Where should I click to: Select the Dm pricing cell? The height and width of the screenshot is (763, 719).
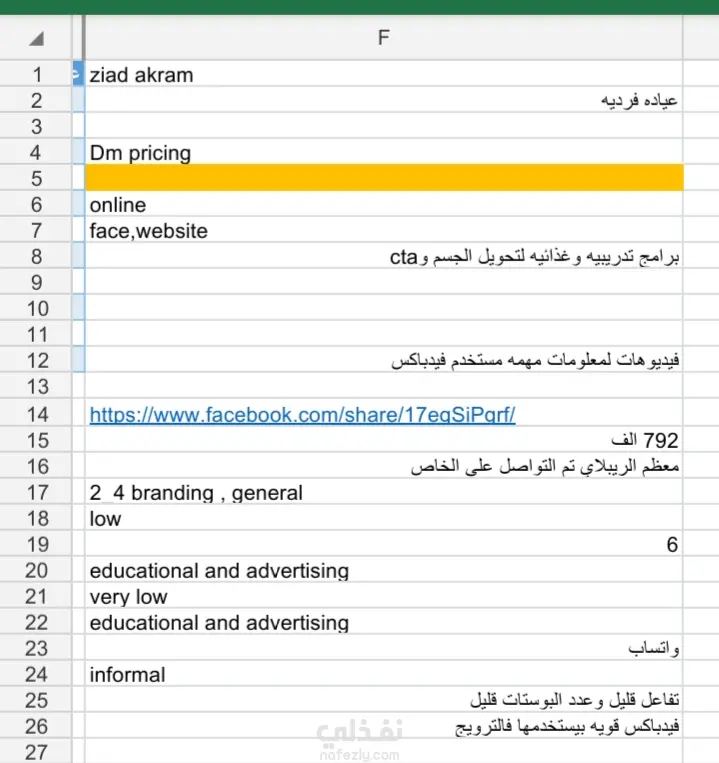(x=384, y=152)
